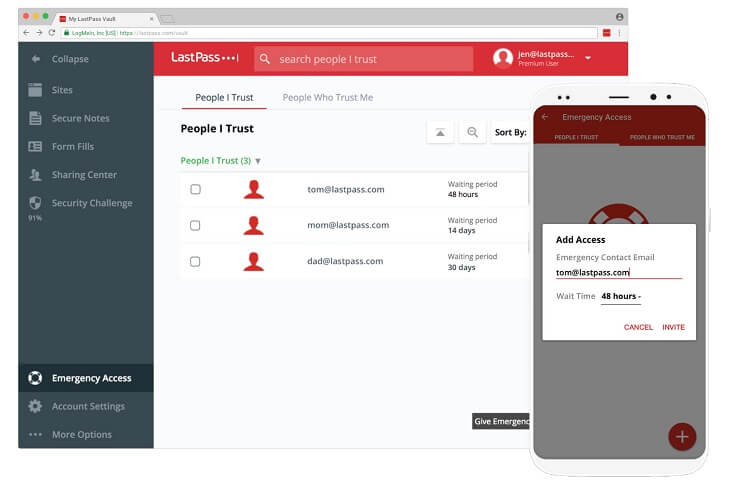729x500 pixels.
Task: Tap the red plus floating button
Action: 682,436
